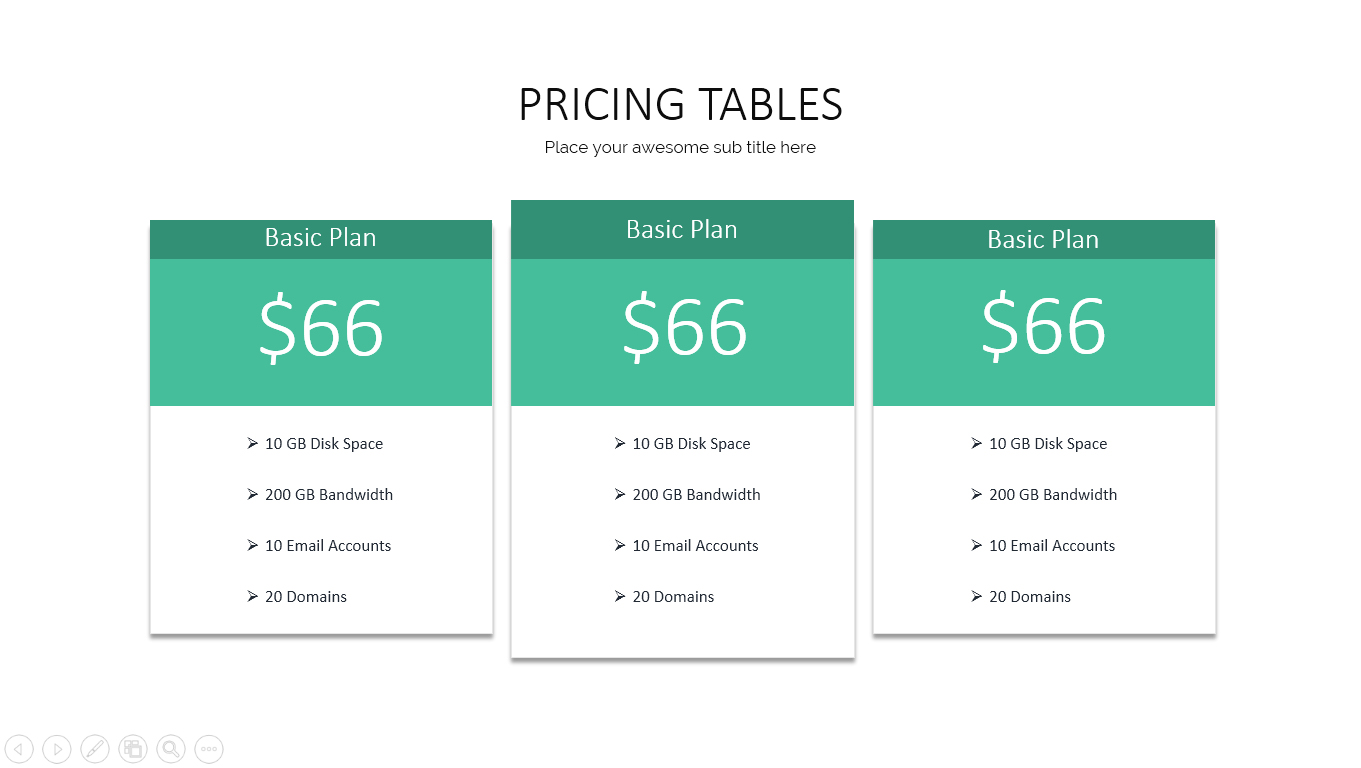Image resolution: width=1361 pixels, height=768 pixels.
Task: Click 200 GB Bandwidth in middle card
Action: tap(696, 495)
